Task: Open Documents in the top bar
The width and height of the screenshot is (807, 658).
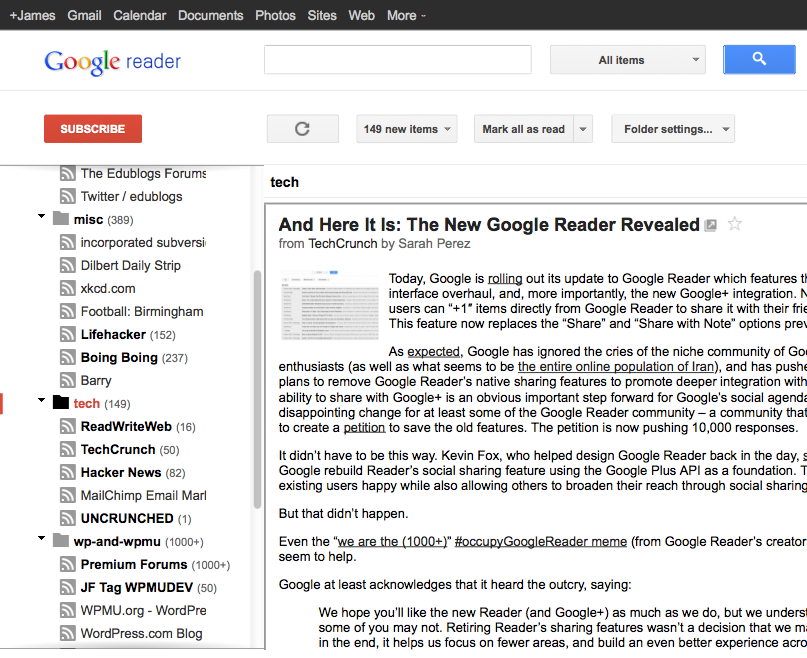Action: 210,15
